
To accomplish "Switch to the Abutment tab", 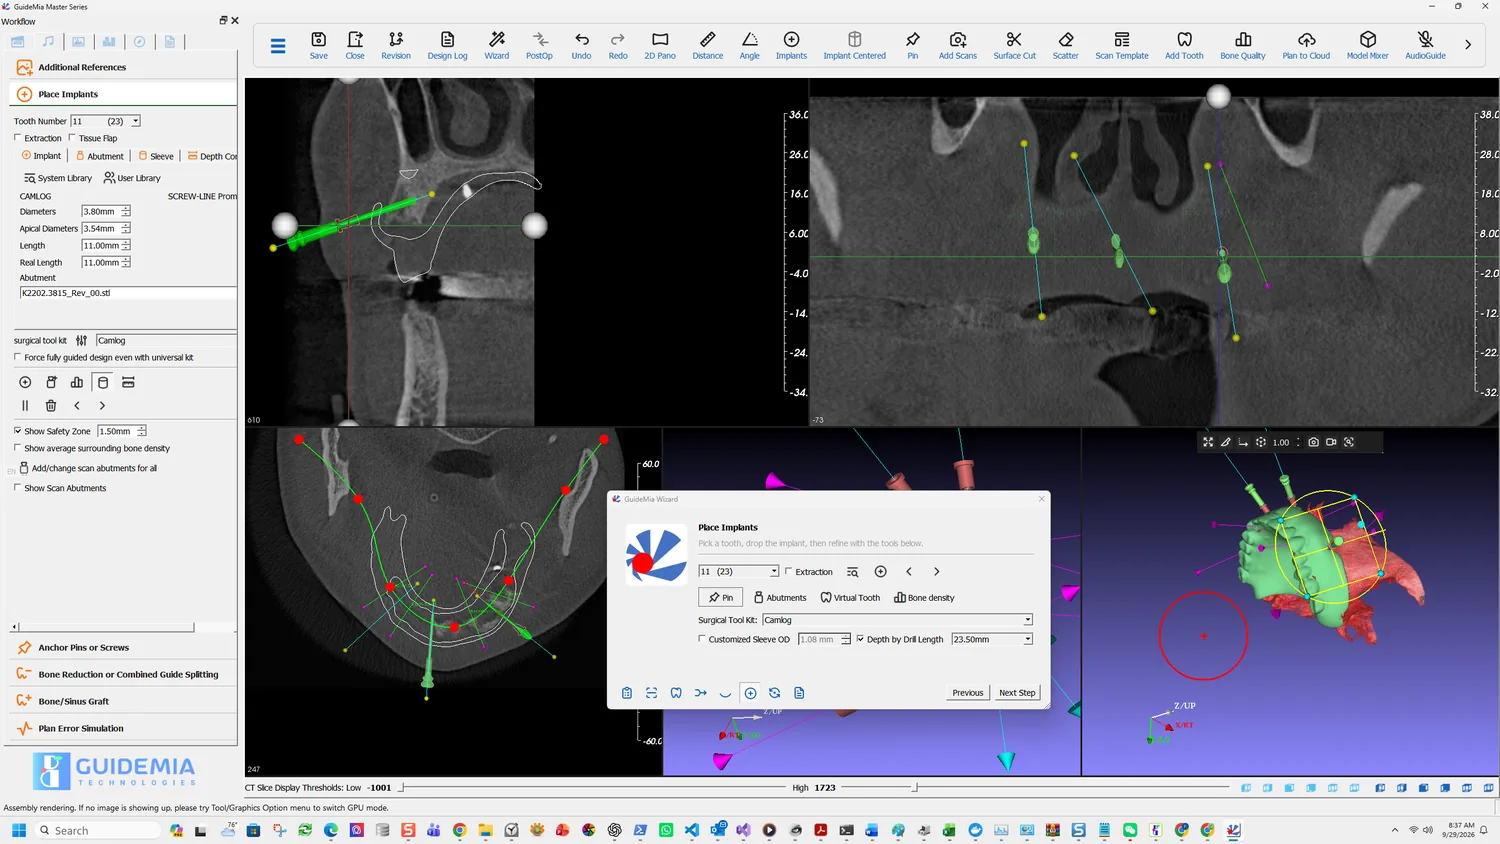I will pyautogui.click(x=100, y=156).
